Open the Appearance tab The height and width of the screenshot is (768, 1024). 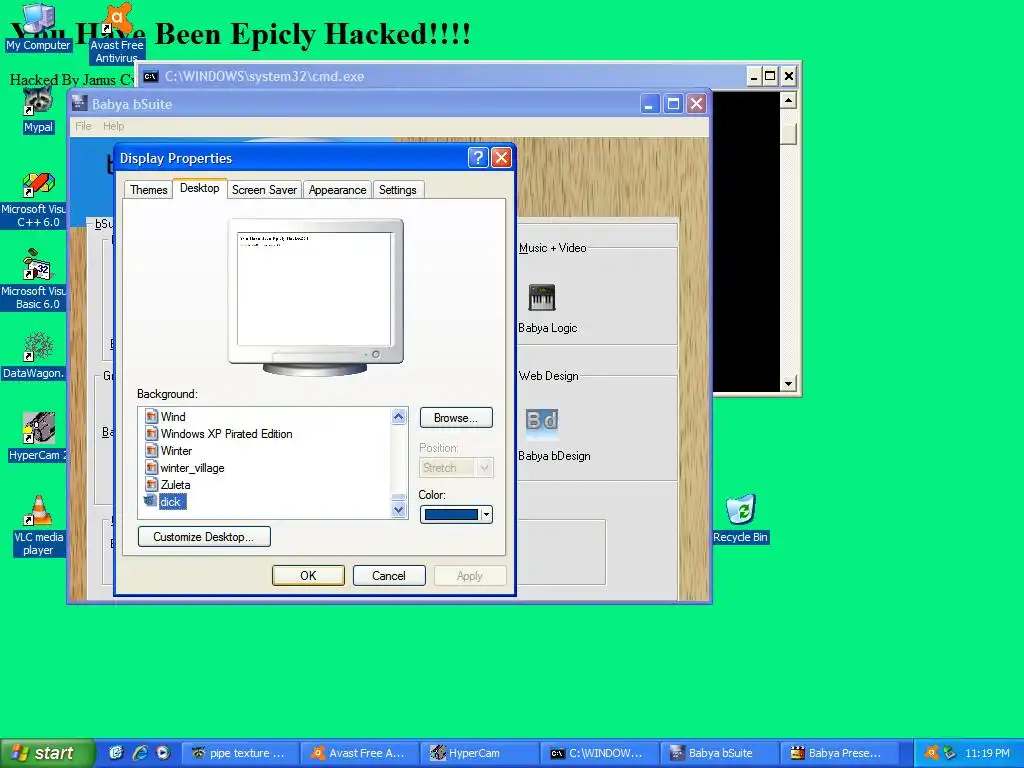[338, 190]
